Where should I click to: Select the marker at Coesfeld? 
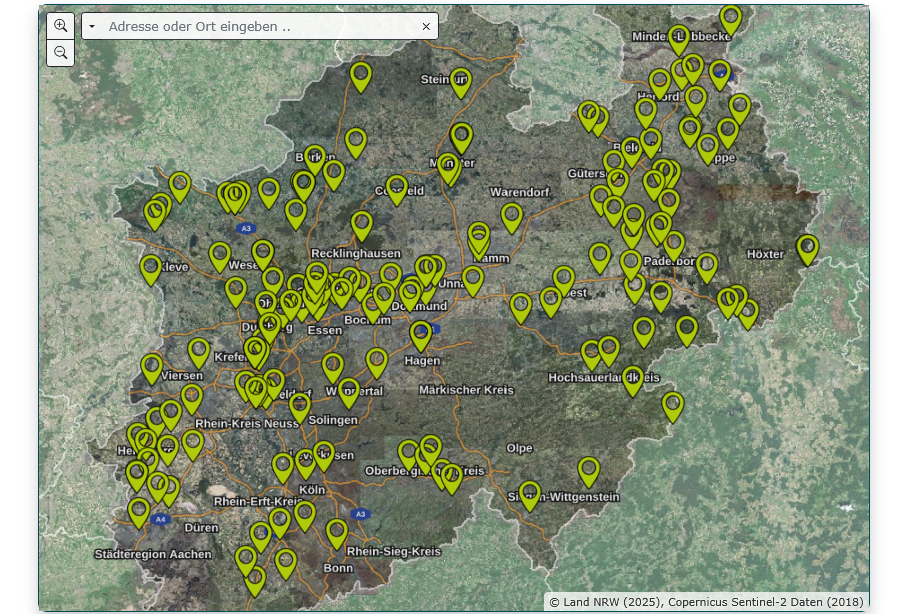397,188
